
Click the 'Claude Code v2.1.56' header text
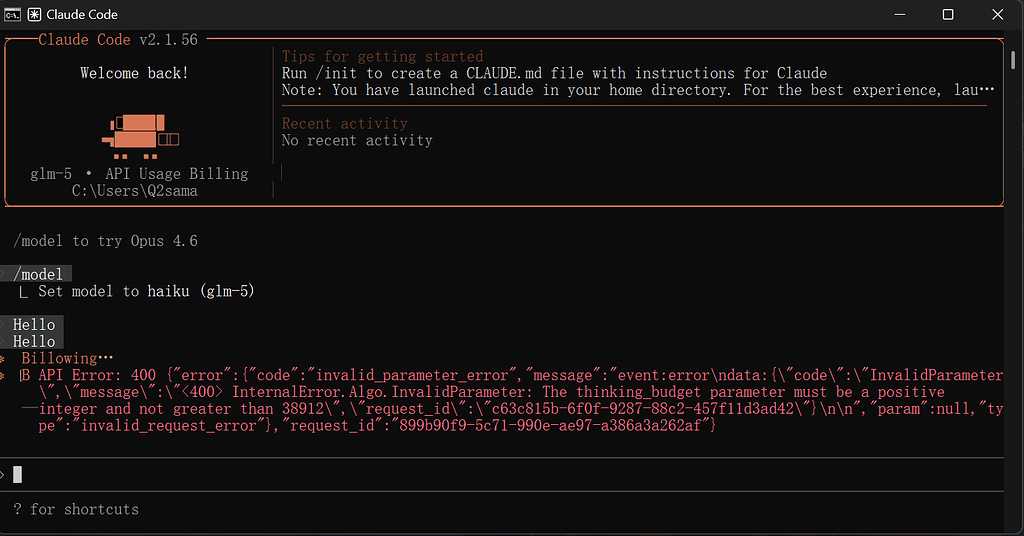click(118, 40)
